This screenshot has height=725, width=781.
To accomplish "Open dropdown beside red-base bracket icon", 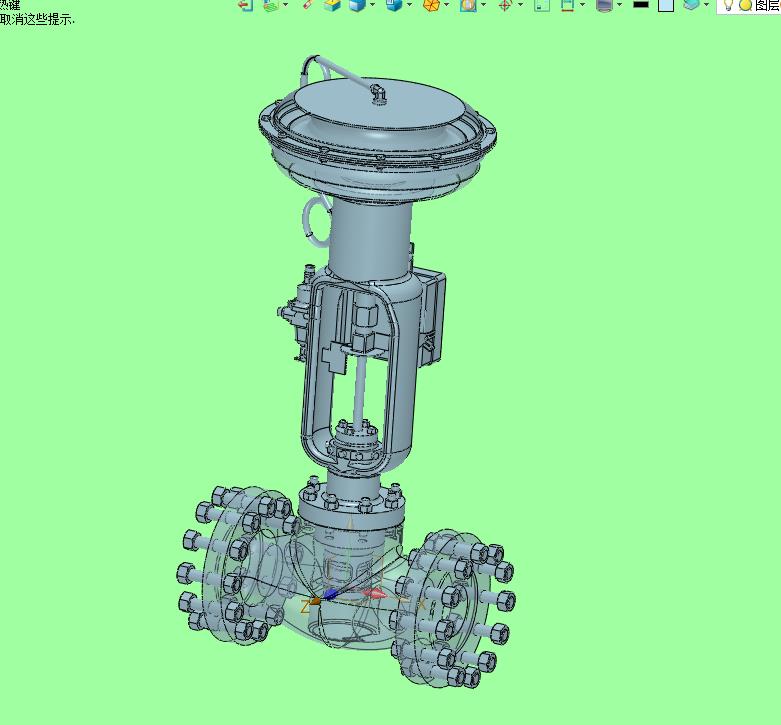I will point(582,4).
